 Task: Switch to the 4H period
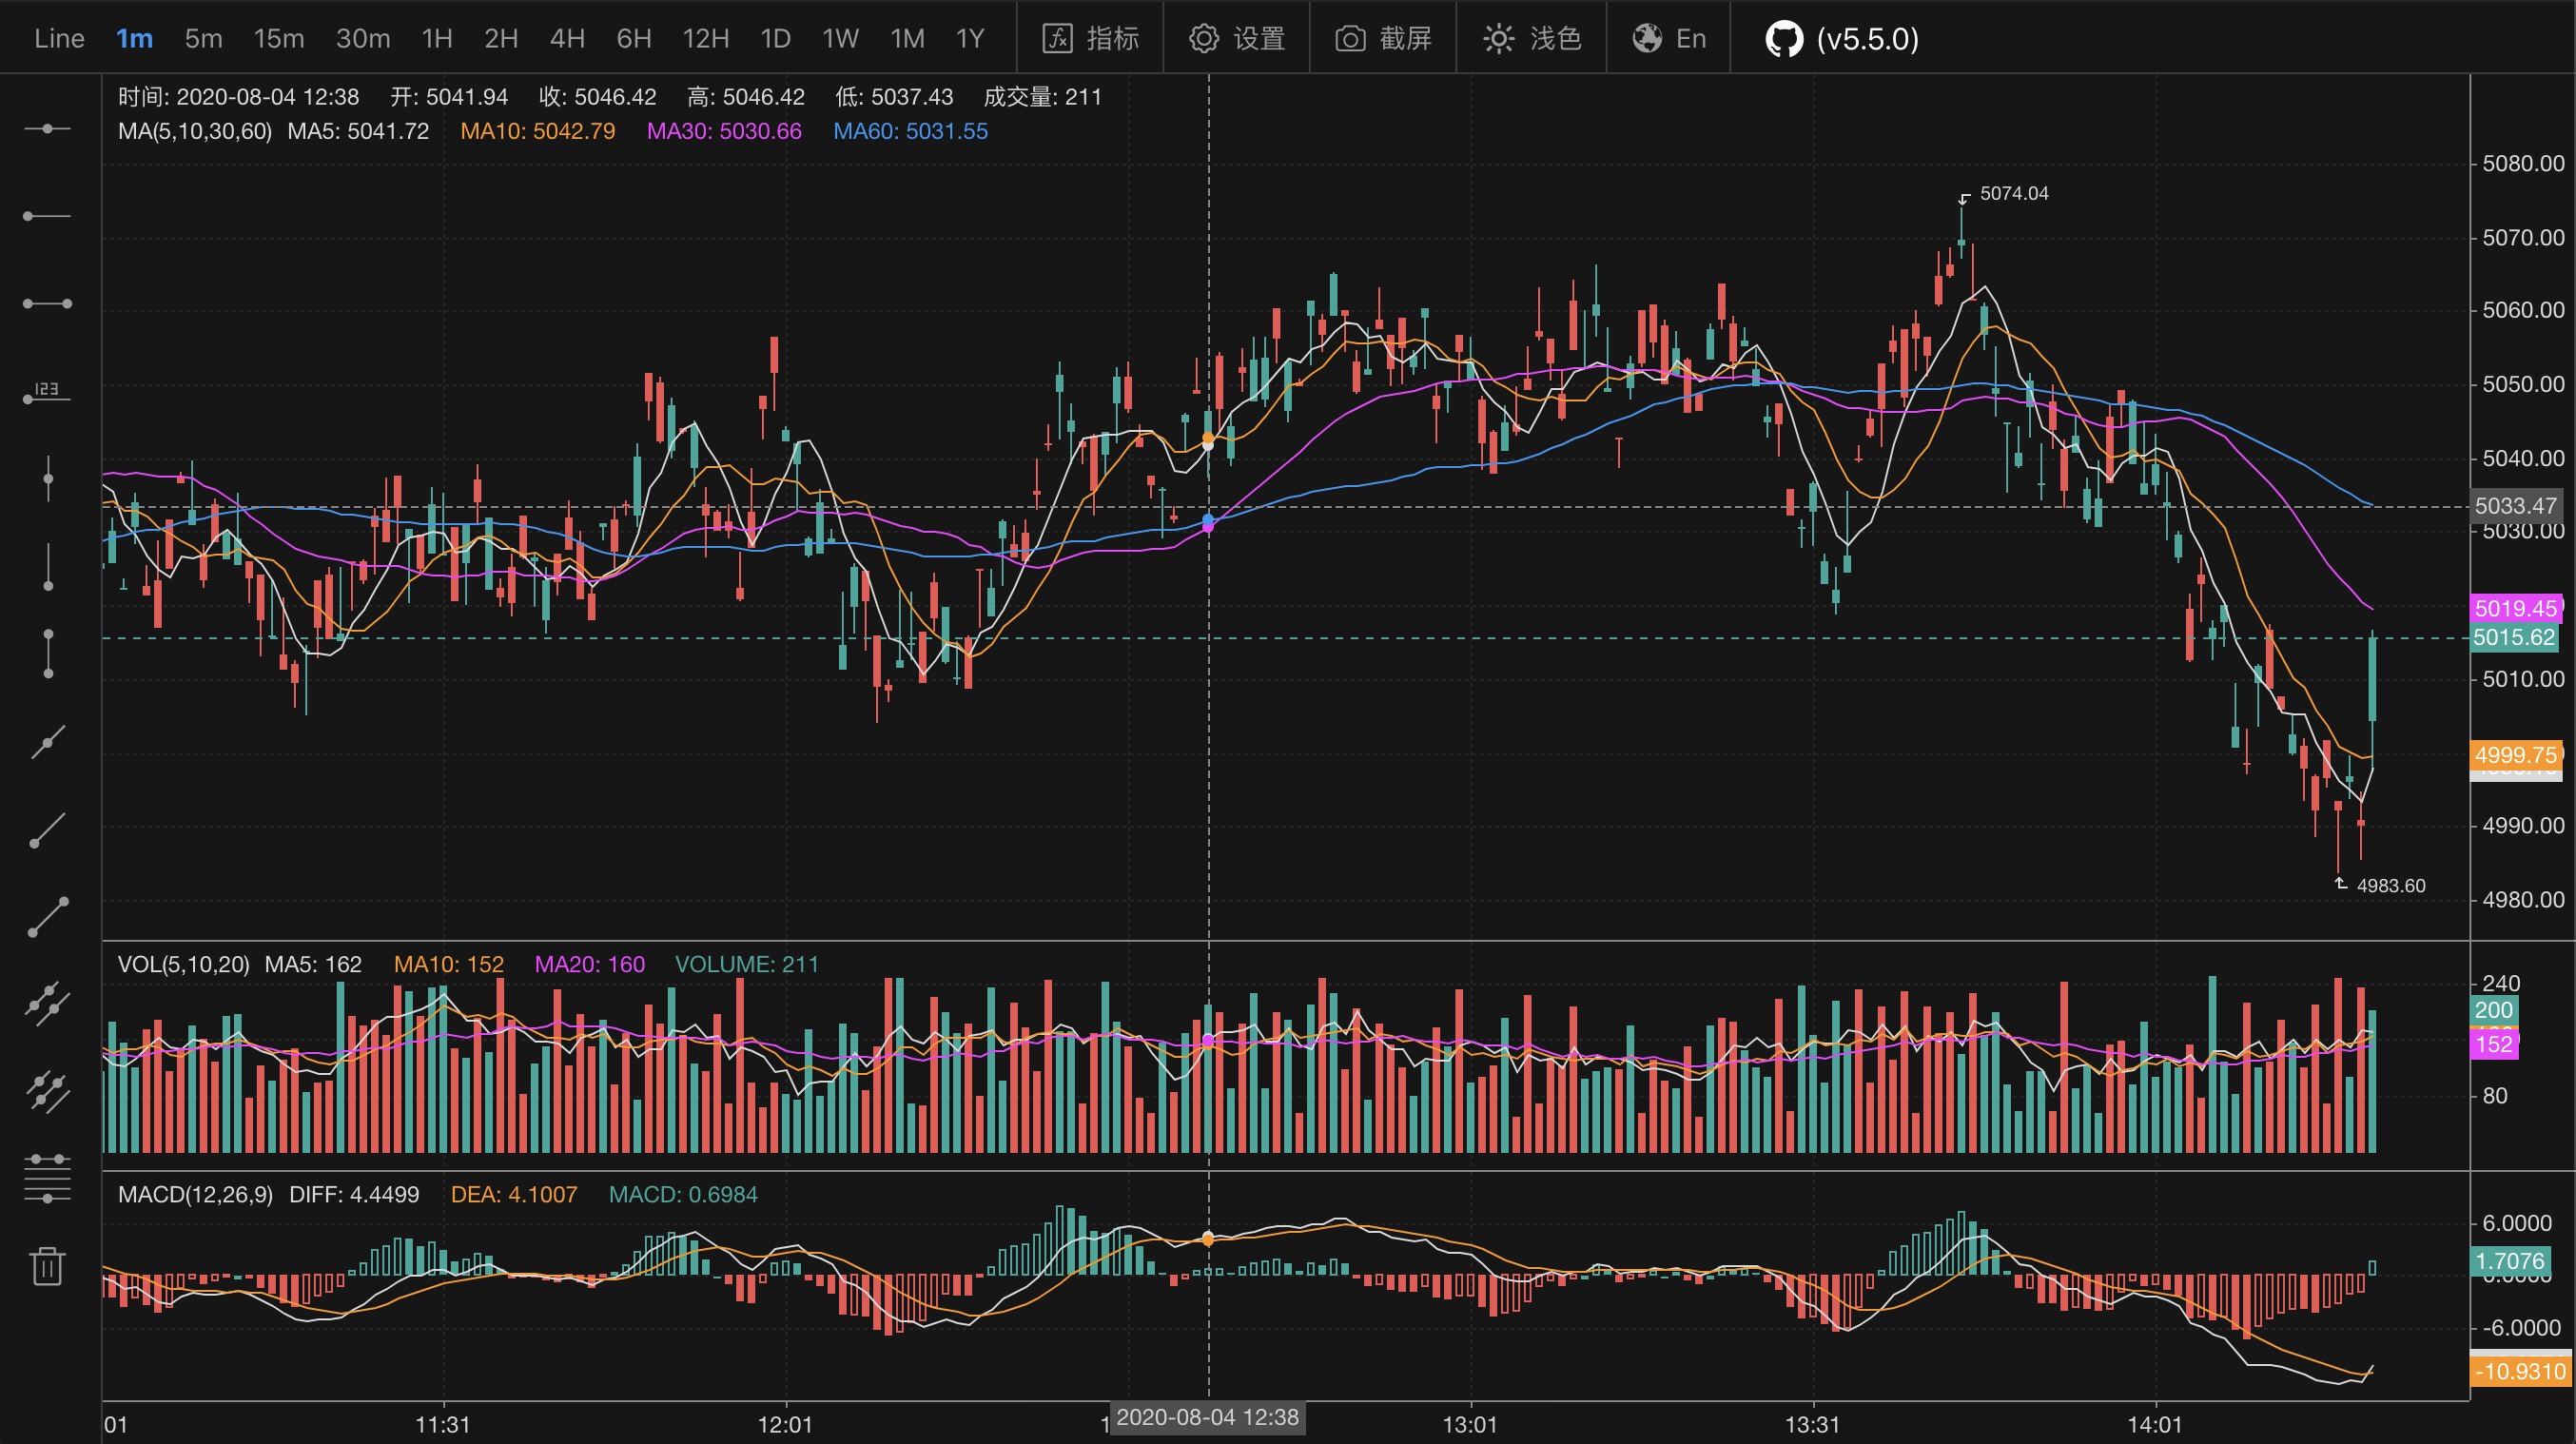click(x=567, y=39)
